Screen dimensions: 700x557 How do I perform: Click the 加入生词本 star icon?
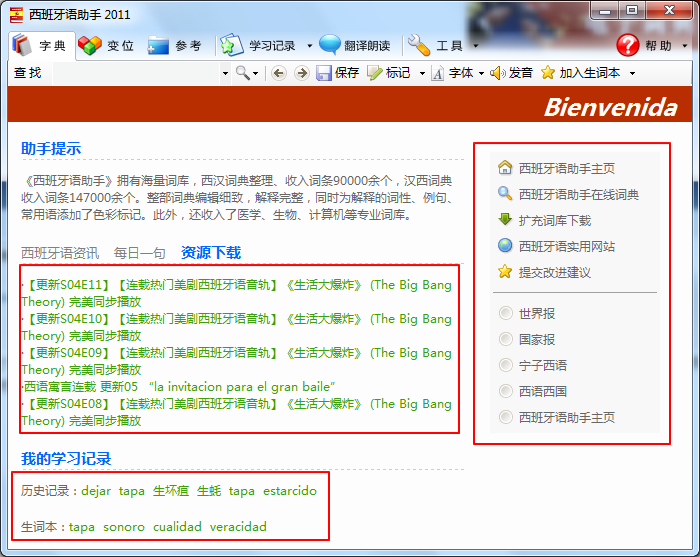click(x=548, y=72)
